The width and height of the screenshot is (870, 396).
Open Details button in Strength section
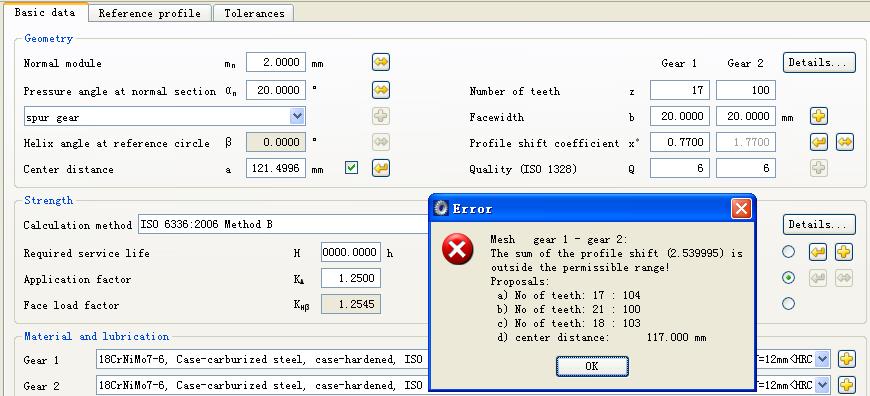(x=819, y=225)
